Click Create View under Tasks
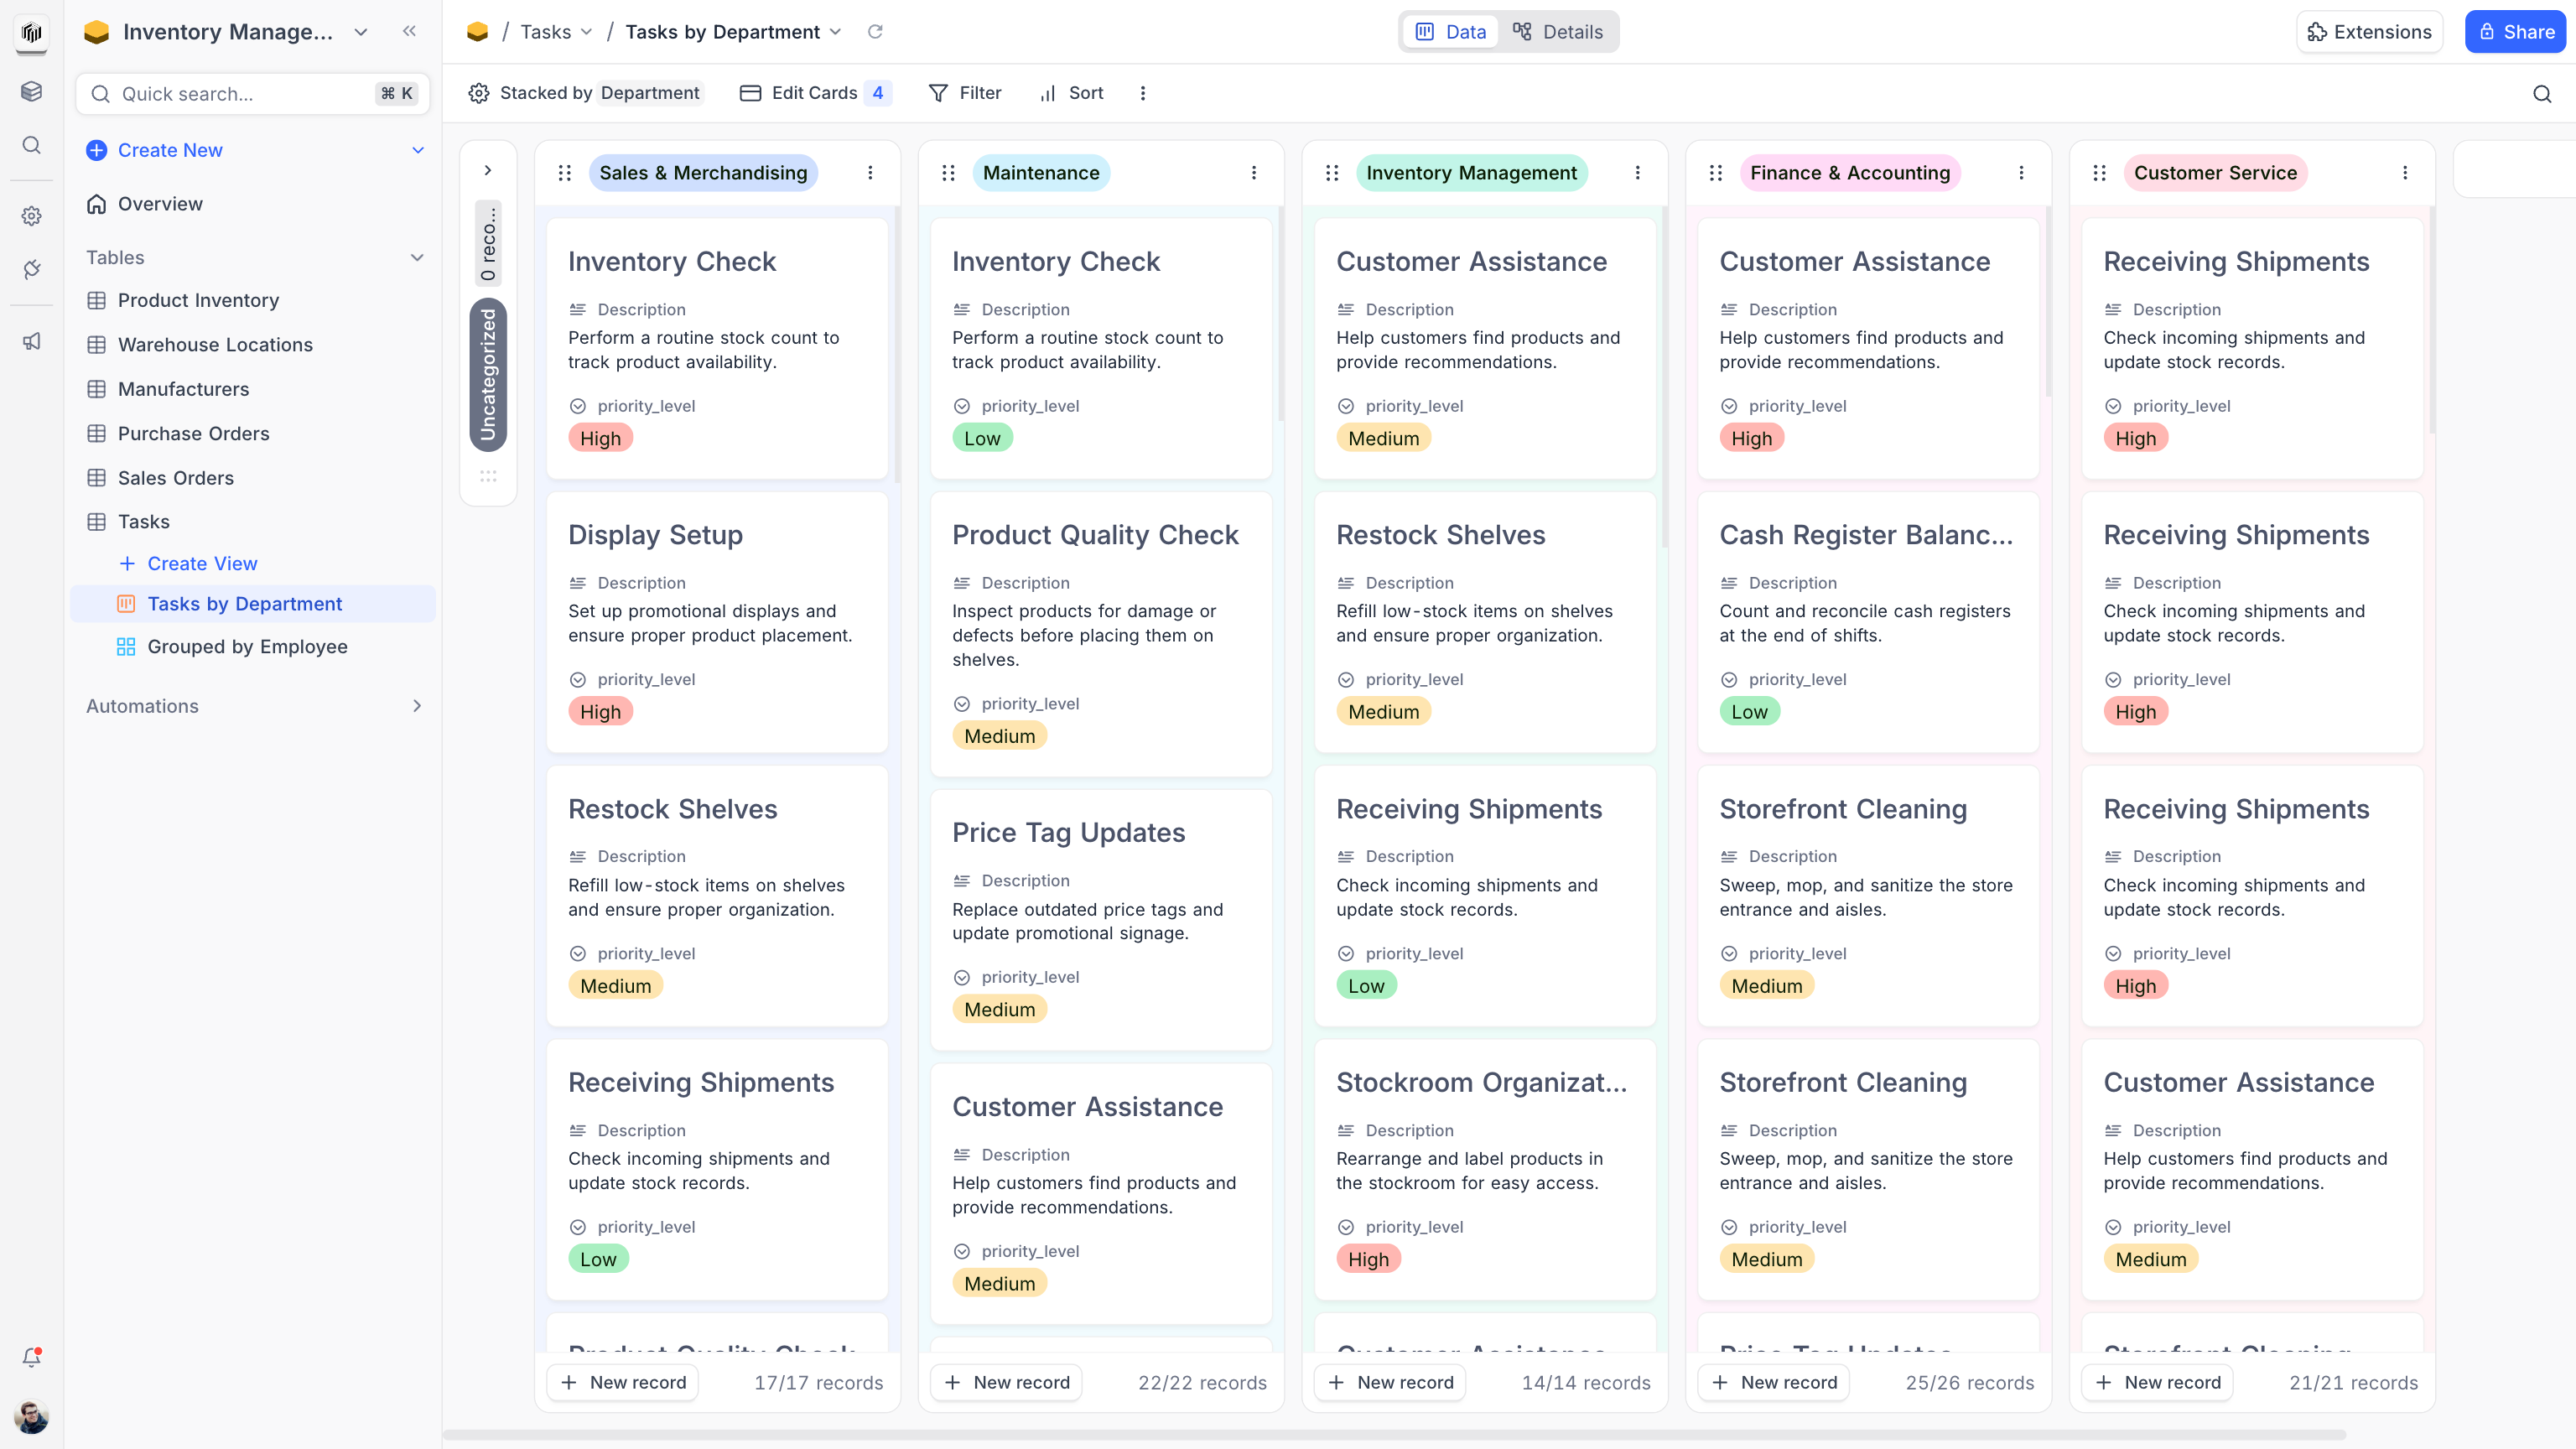 pos(188,564)
